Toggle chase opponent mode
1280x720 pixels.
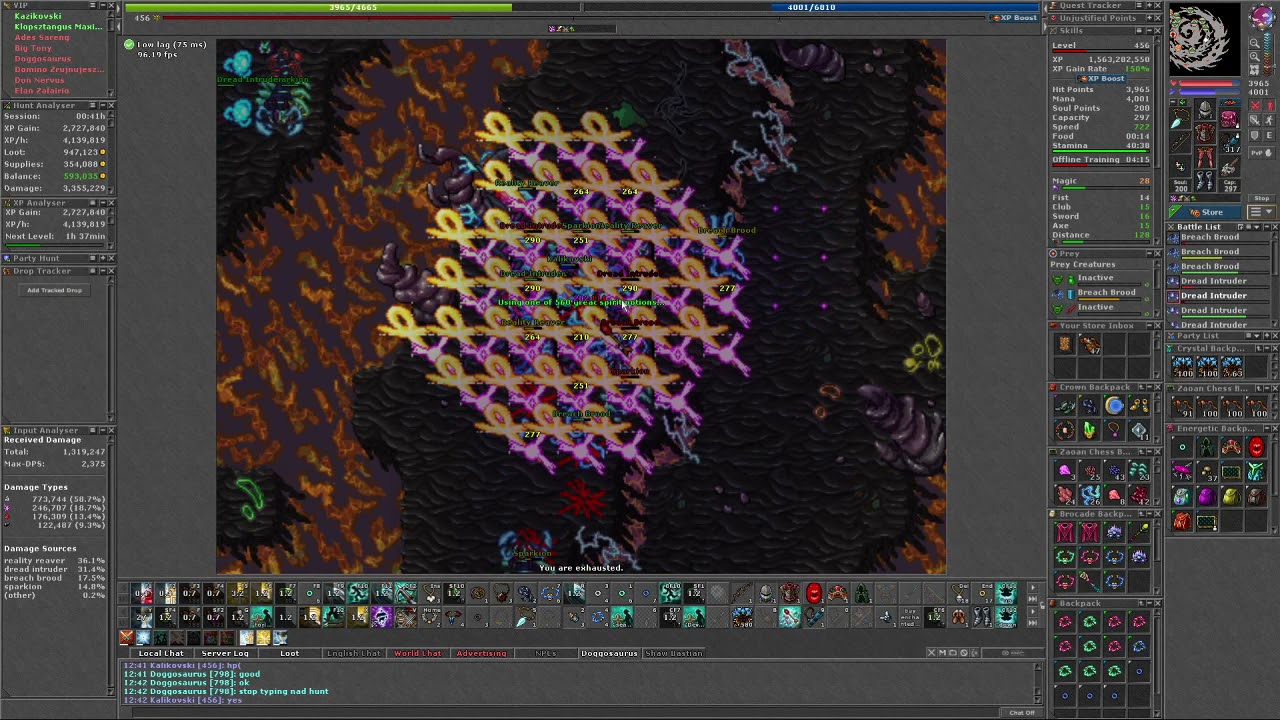pos(1269,120)
